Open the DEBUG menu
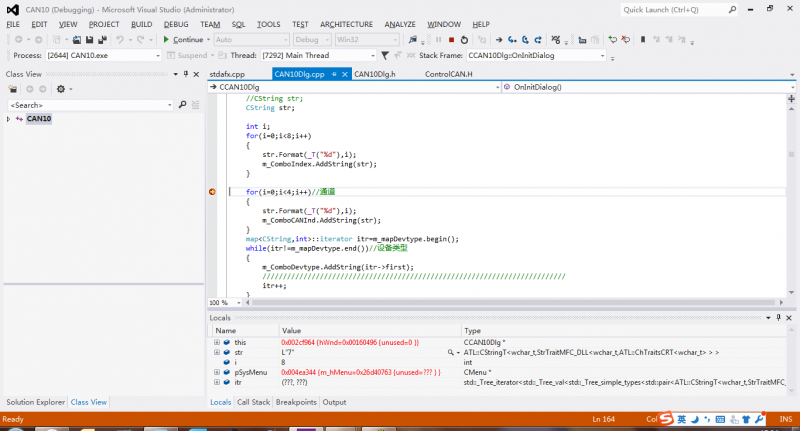The image size is (800, 431). (x=175, y=23)
